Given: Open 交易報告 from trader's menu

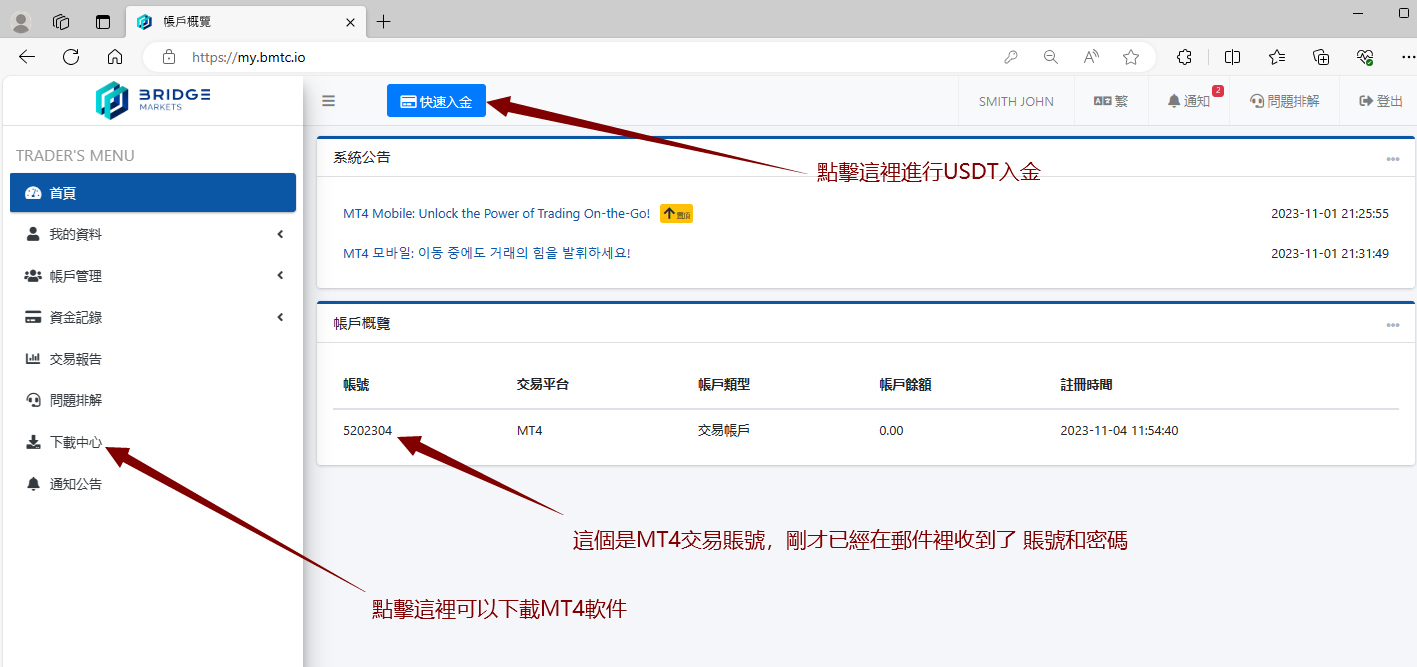Looking at the screenshot, I should click(x=75, y=359).
